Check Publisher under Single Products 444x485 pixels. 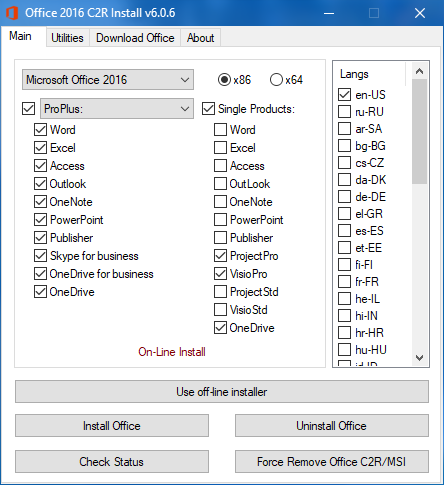pos(220,238)
